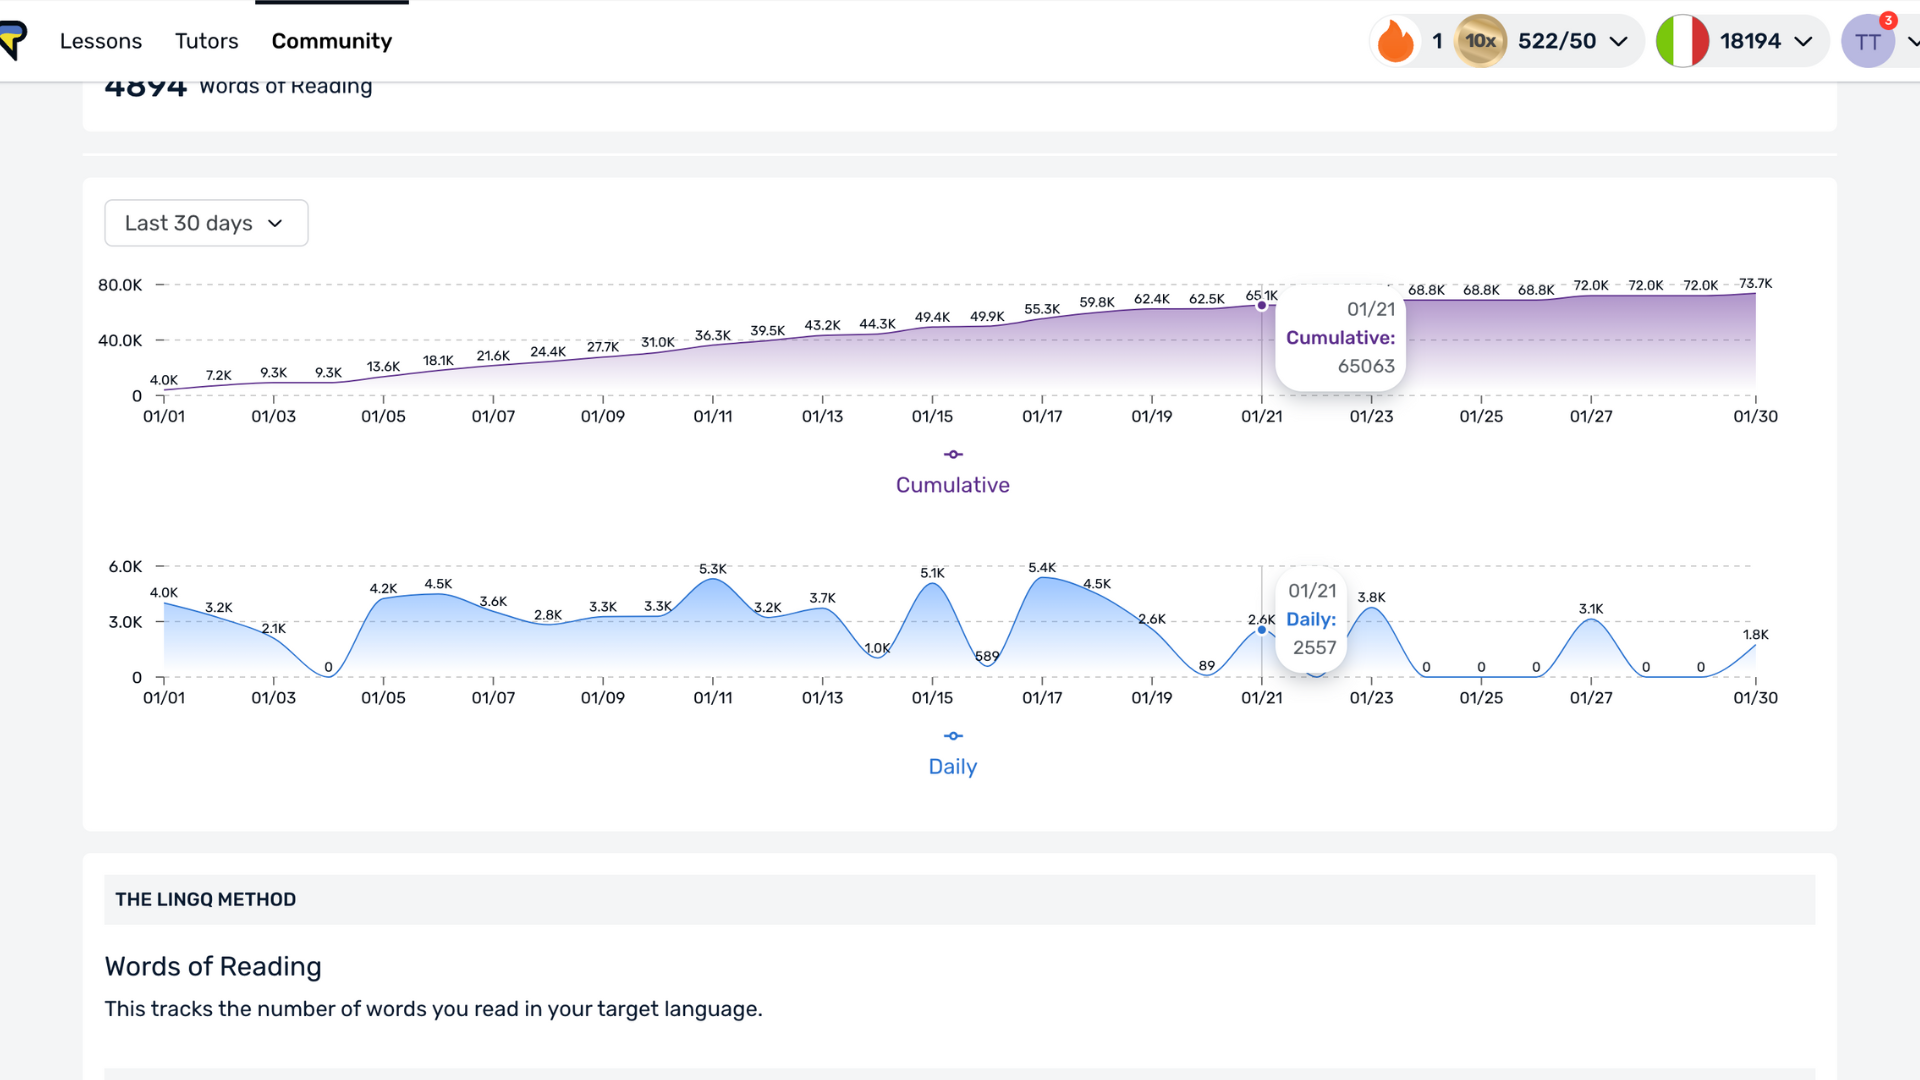Open the Last 30 days dropdown
The width and height of the screenshot is (1920, 1080).
[205, 223]
